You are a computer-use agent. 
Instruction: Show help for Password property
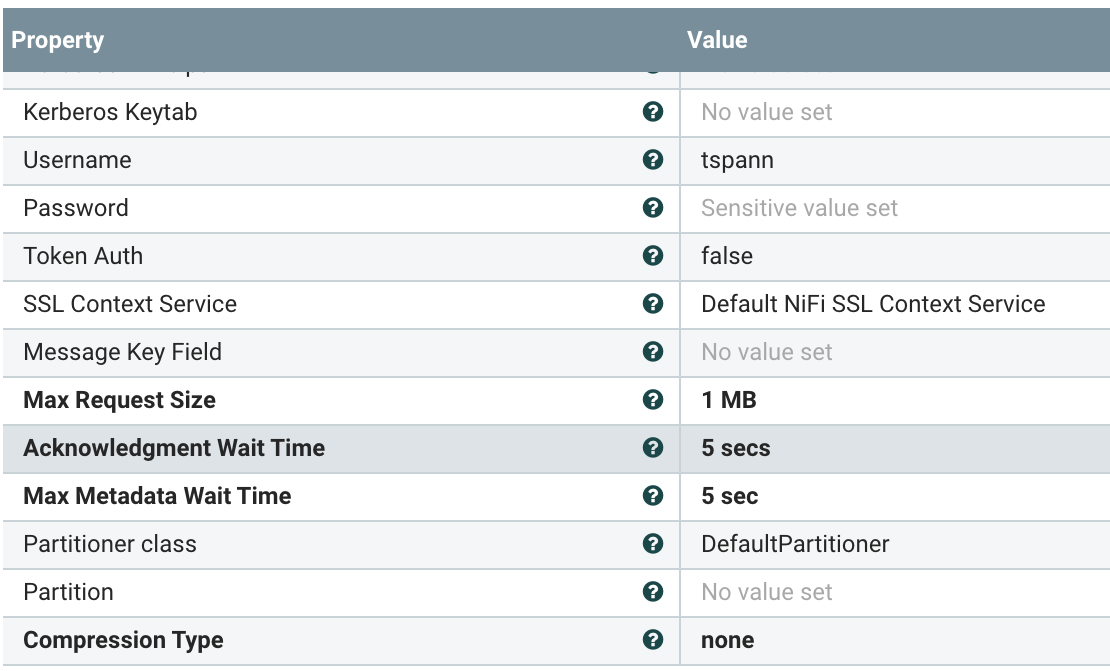pyautogui.click(x=653, y=208)
